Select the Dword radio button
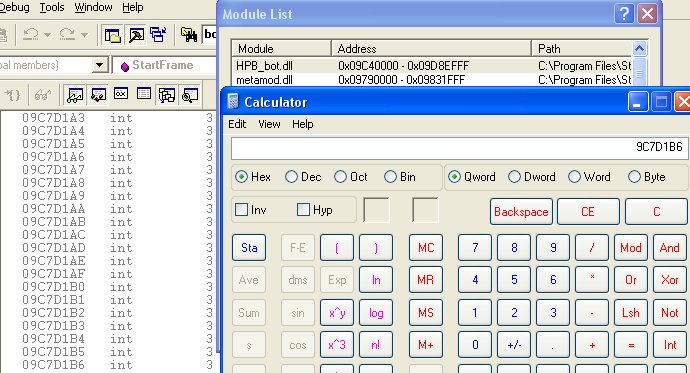Viewport: 690px width, 373px height. (514, 177)
